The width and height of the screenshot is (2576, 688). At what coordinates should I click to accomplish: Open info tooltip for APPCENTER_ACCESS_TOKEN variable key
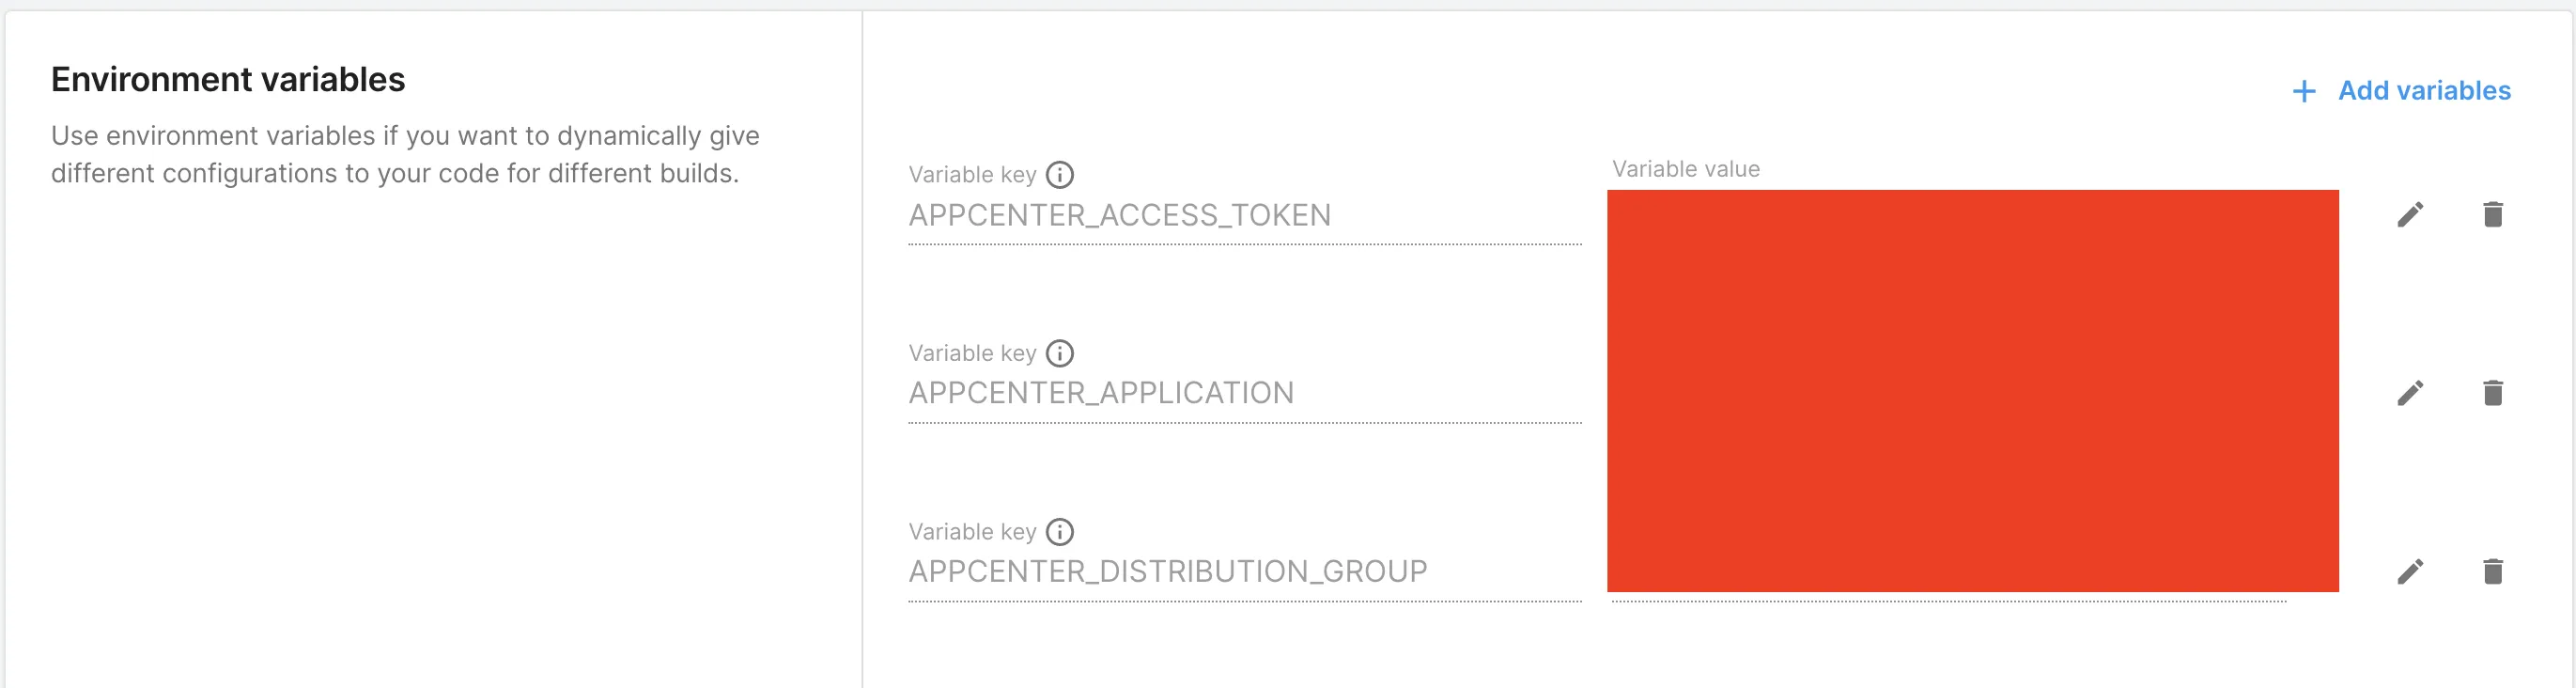pyautogui.click(x=1060, y=175)
